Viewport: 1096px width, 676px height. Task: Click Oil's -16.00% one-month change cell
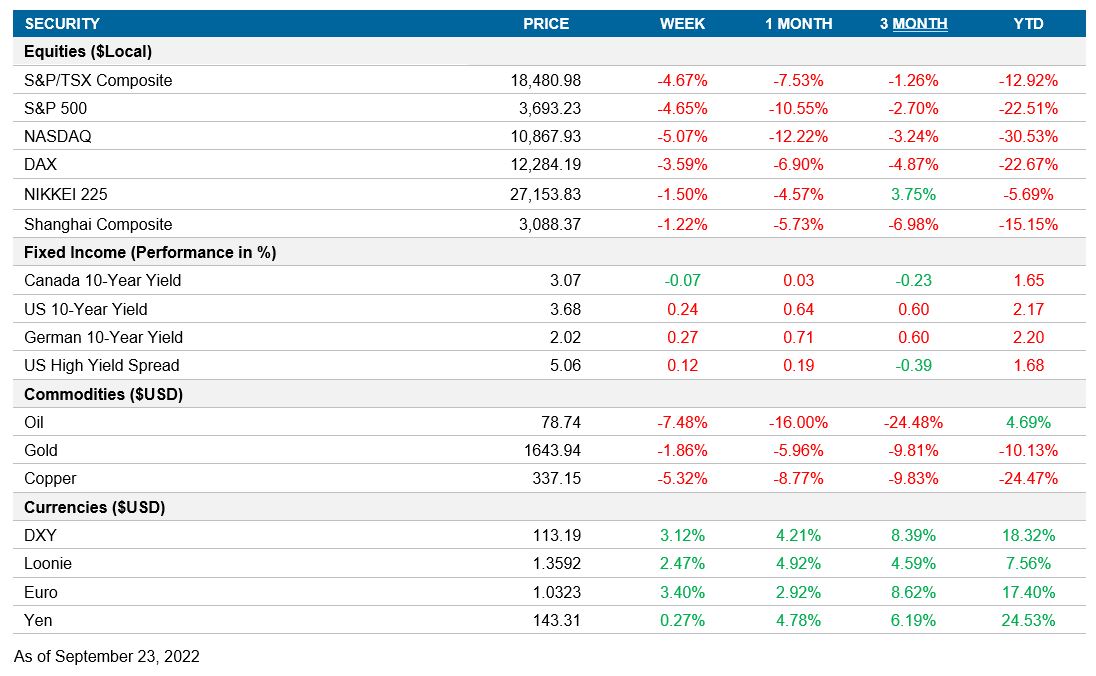(796, 422)
